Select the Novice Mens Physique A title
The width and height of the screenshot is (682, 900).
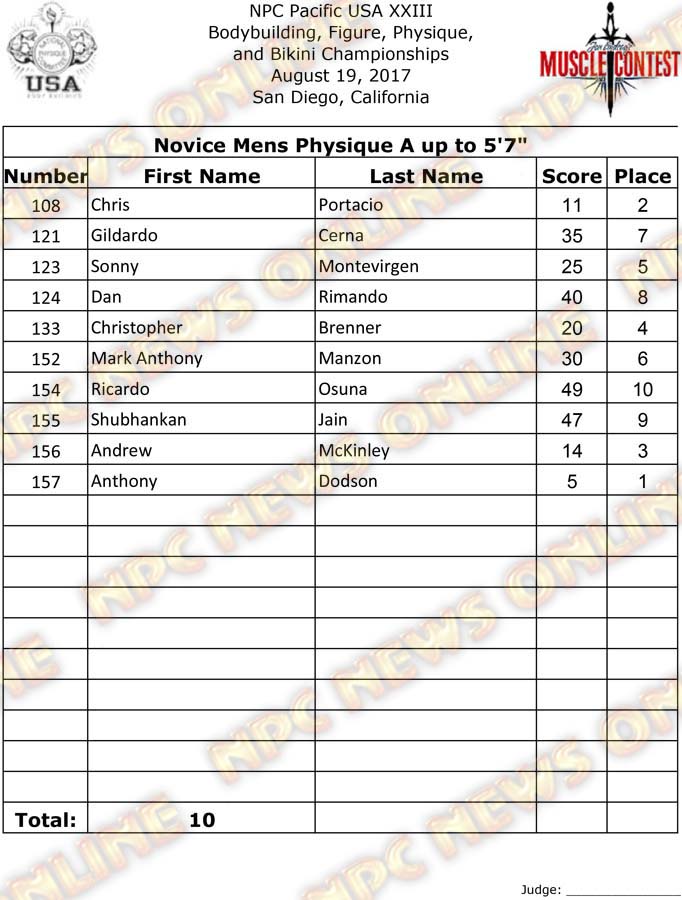[x=341, y=145]
